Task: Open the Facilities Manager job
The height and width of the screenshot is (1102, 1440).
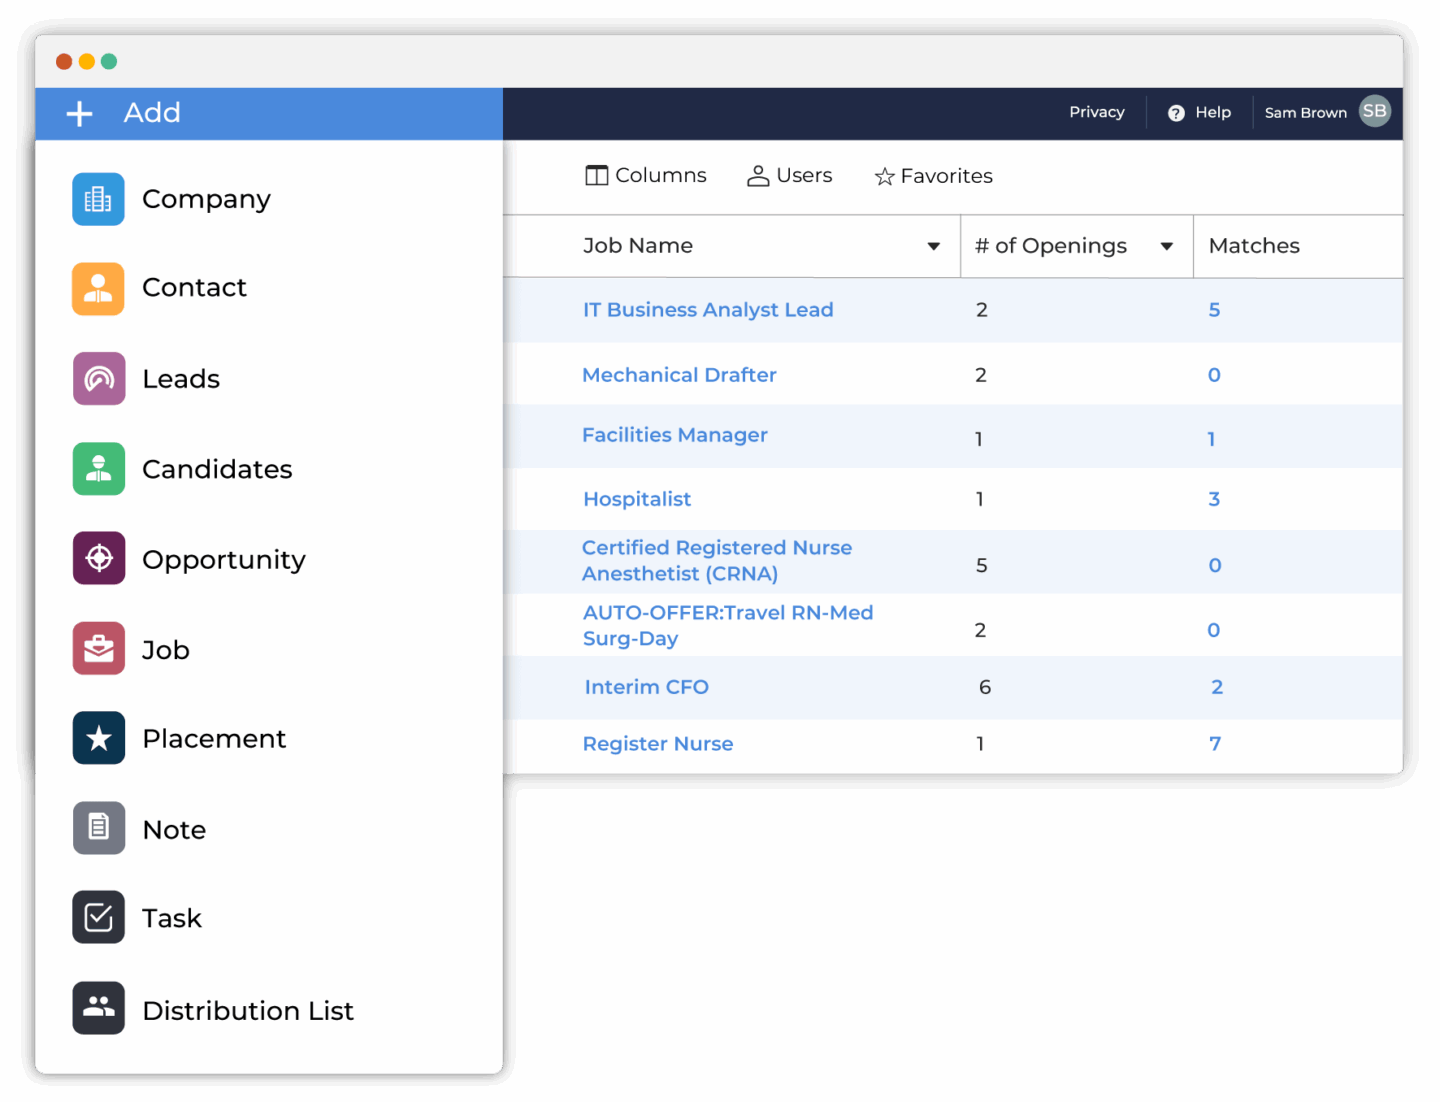Action: coord(675,435)
